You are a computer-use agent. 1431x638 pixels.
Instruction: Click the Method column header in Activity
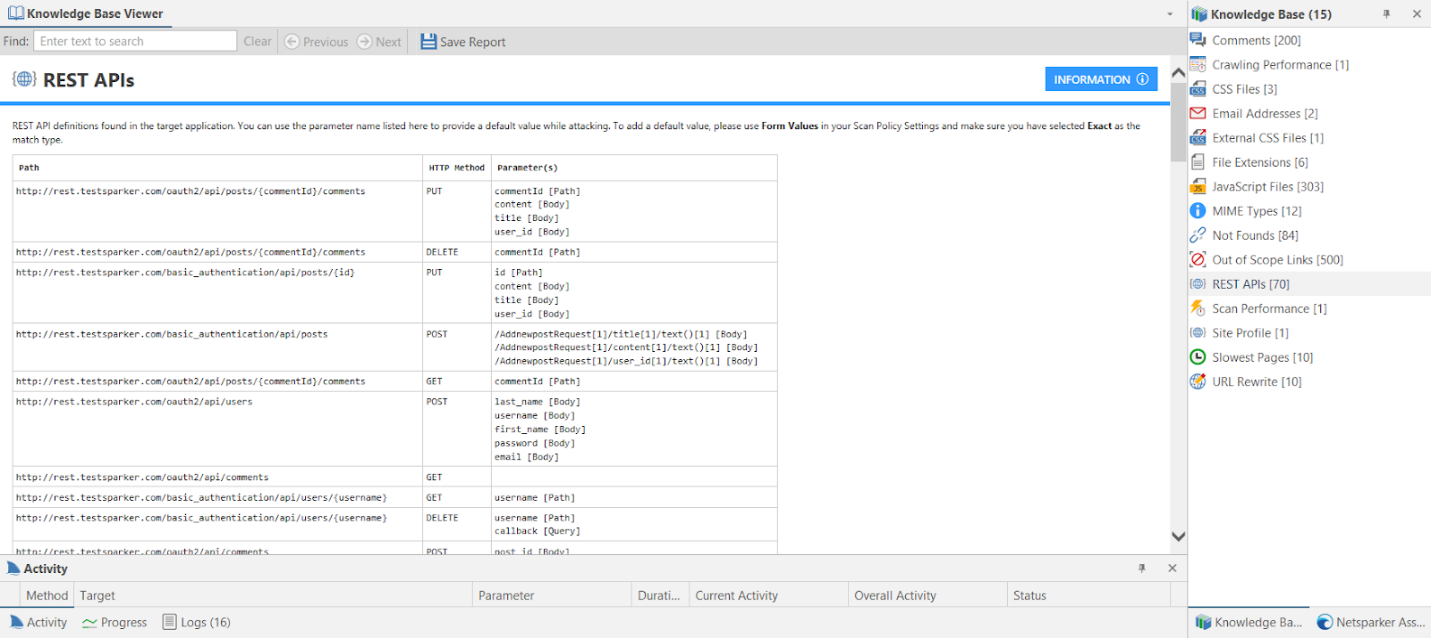tap(47, 595)
